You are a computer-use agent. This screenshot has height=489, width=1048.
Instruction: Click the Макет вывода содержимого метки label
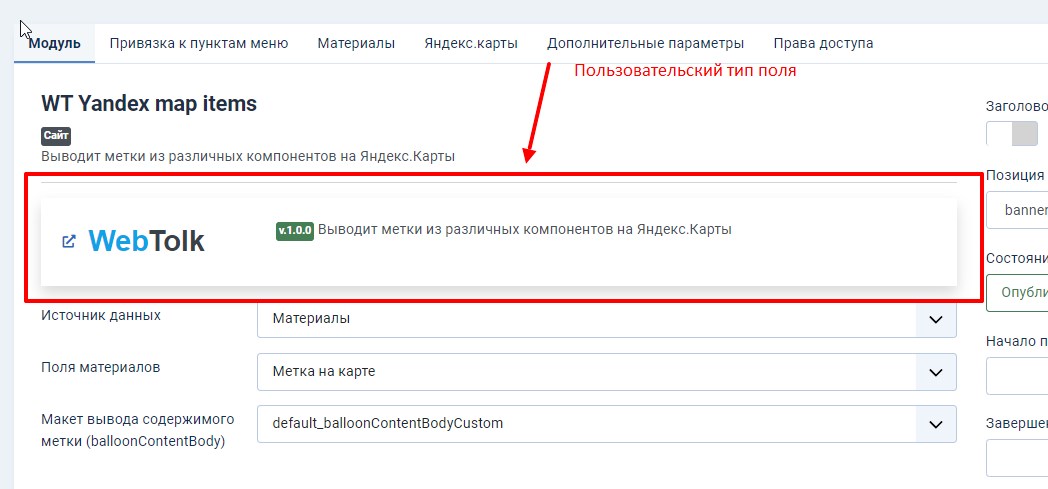138,430
